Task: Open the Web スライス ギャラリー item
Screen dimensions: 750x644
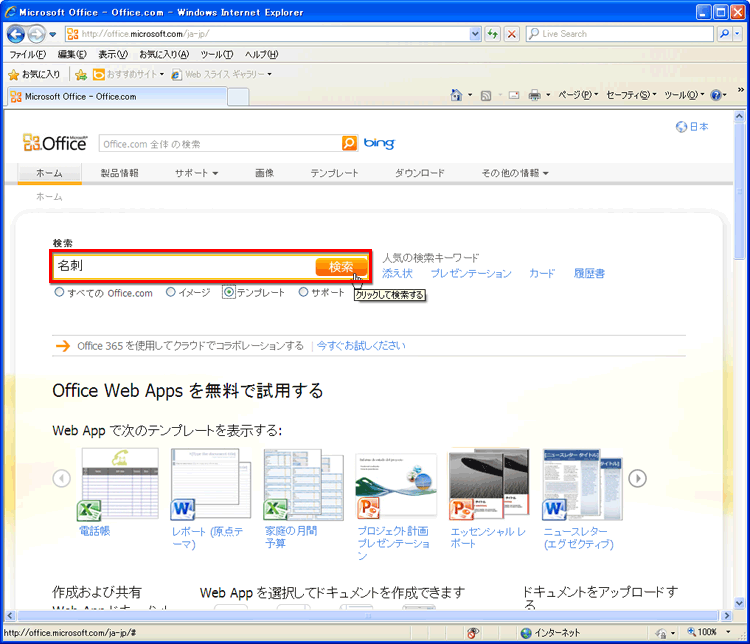Action: pos(222,74)
